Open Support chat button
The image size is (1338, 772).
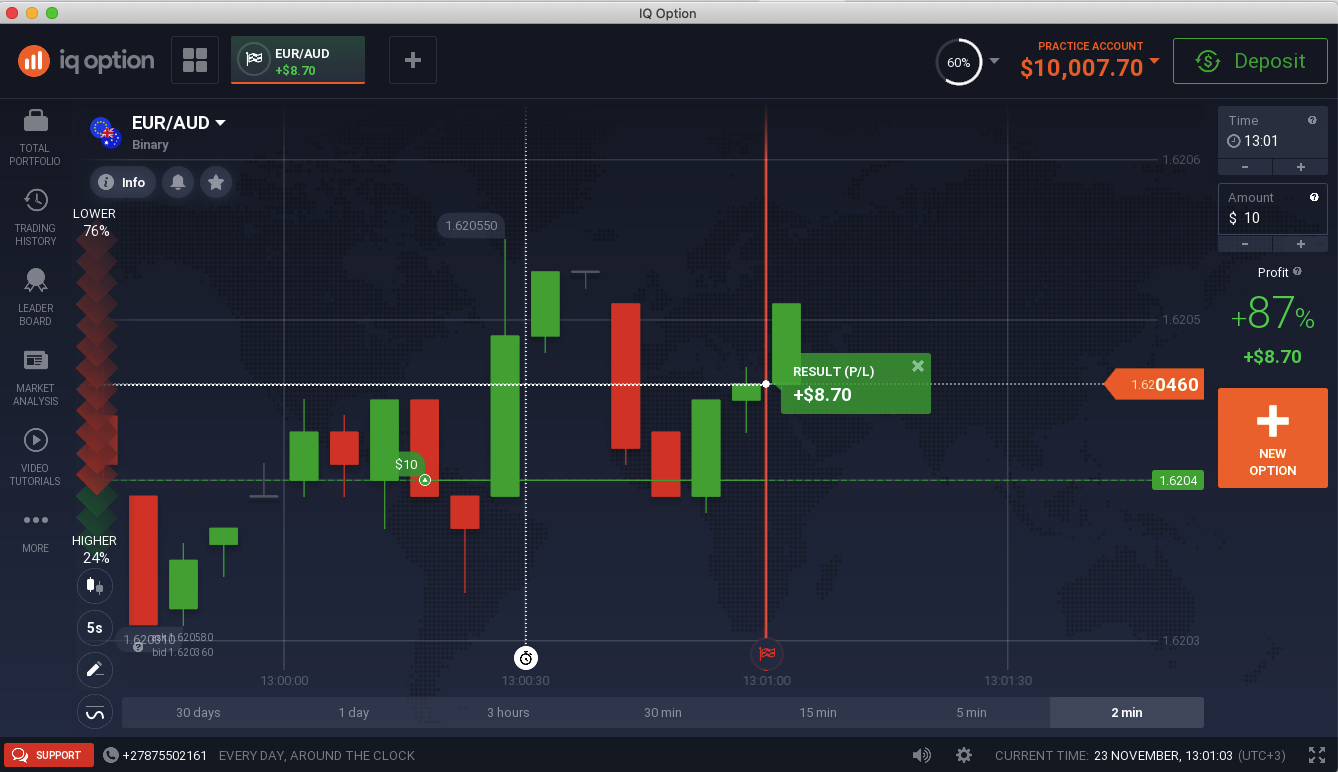point(49,755)
